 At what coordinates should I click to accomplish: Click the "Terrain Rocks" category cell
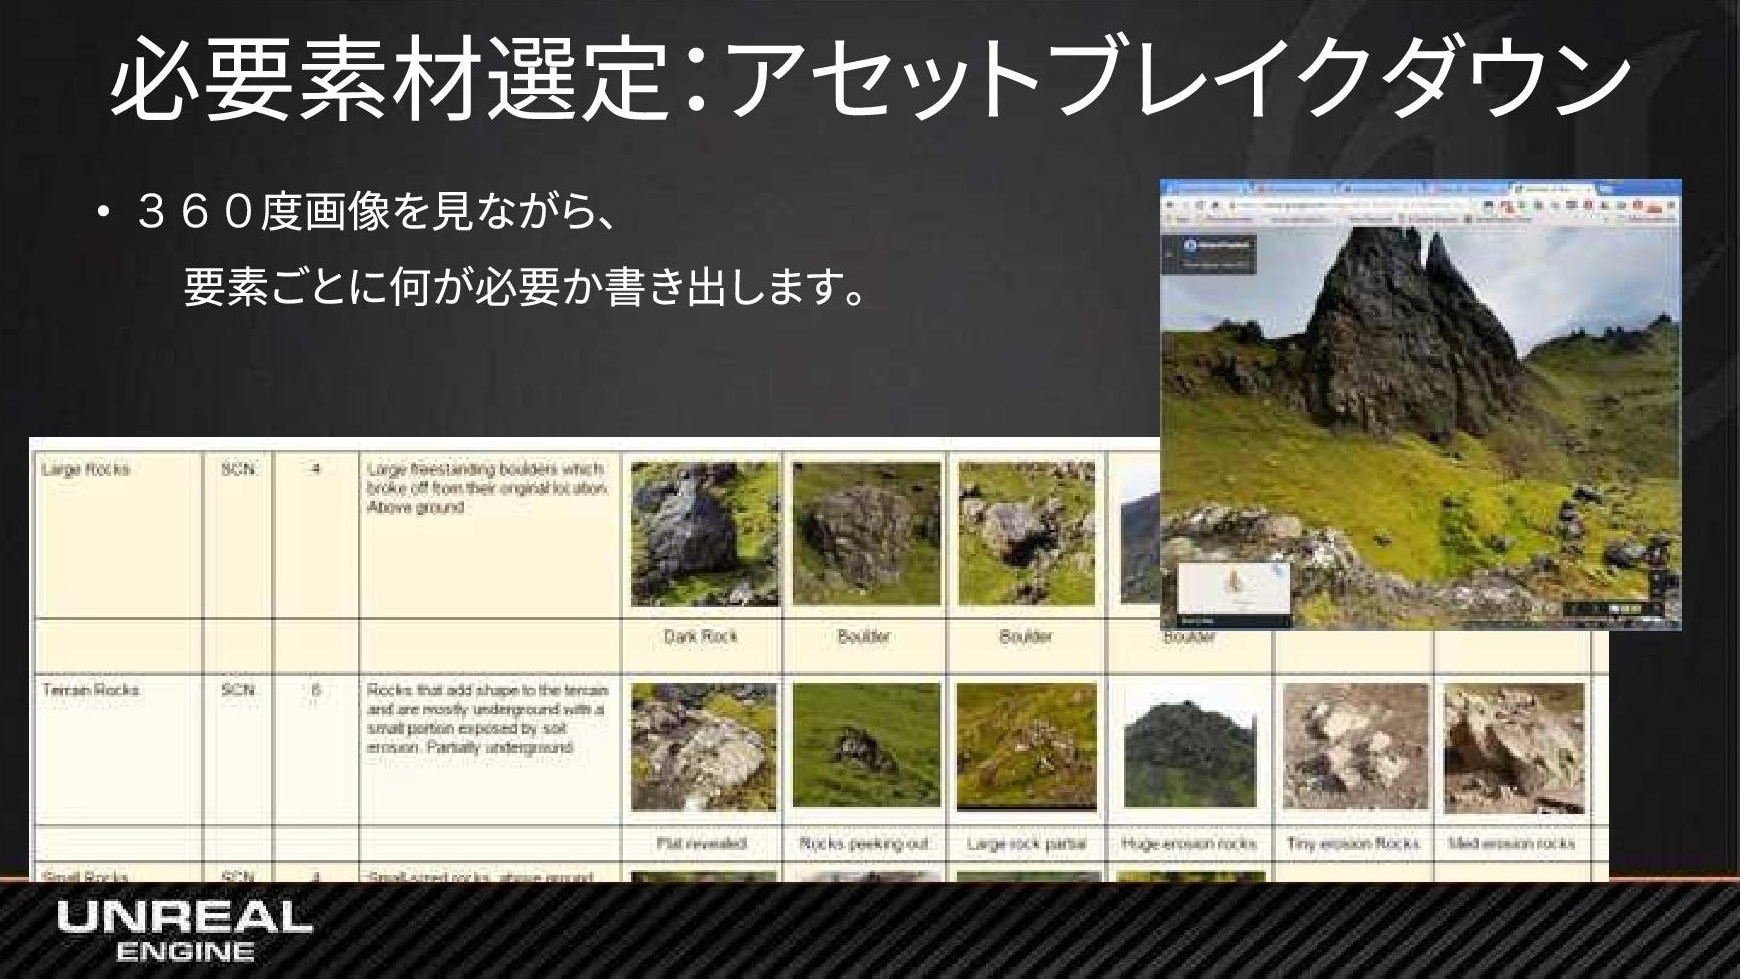(x=119, y=751)
